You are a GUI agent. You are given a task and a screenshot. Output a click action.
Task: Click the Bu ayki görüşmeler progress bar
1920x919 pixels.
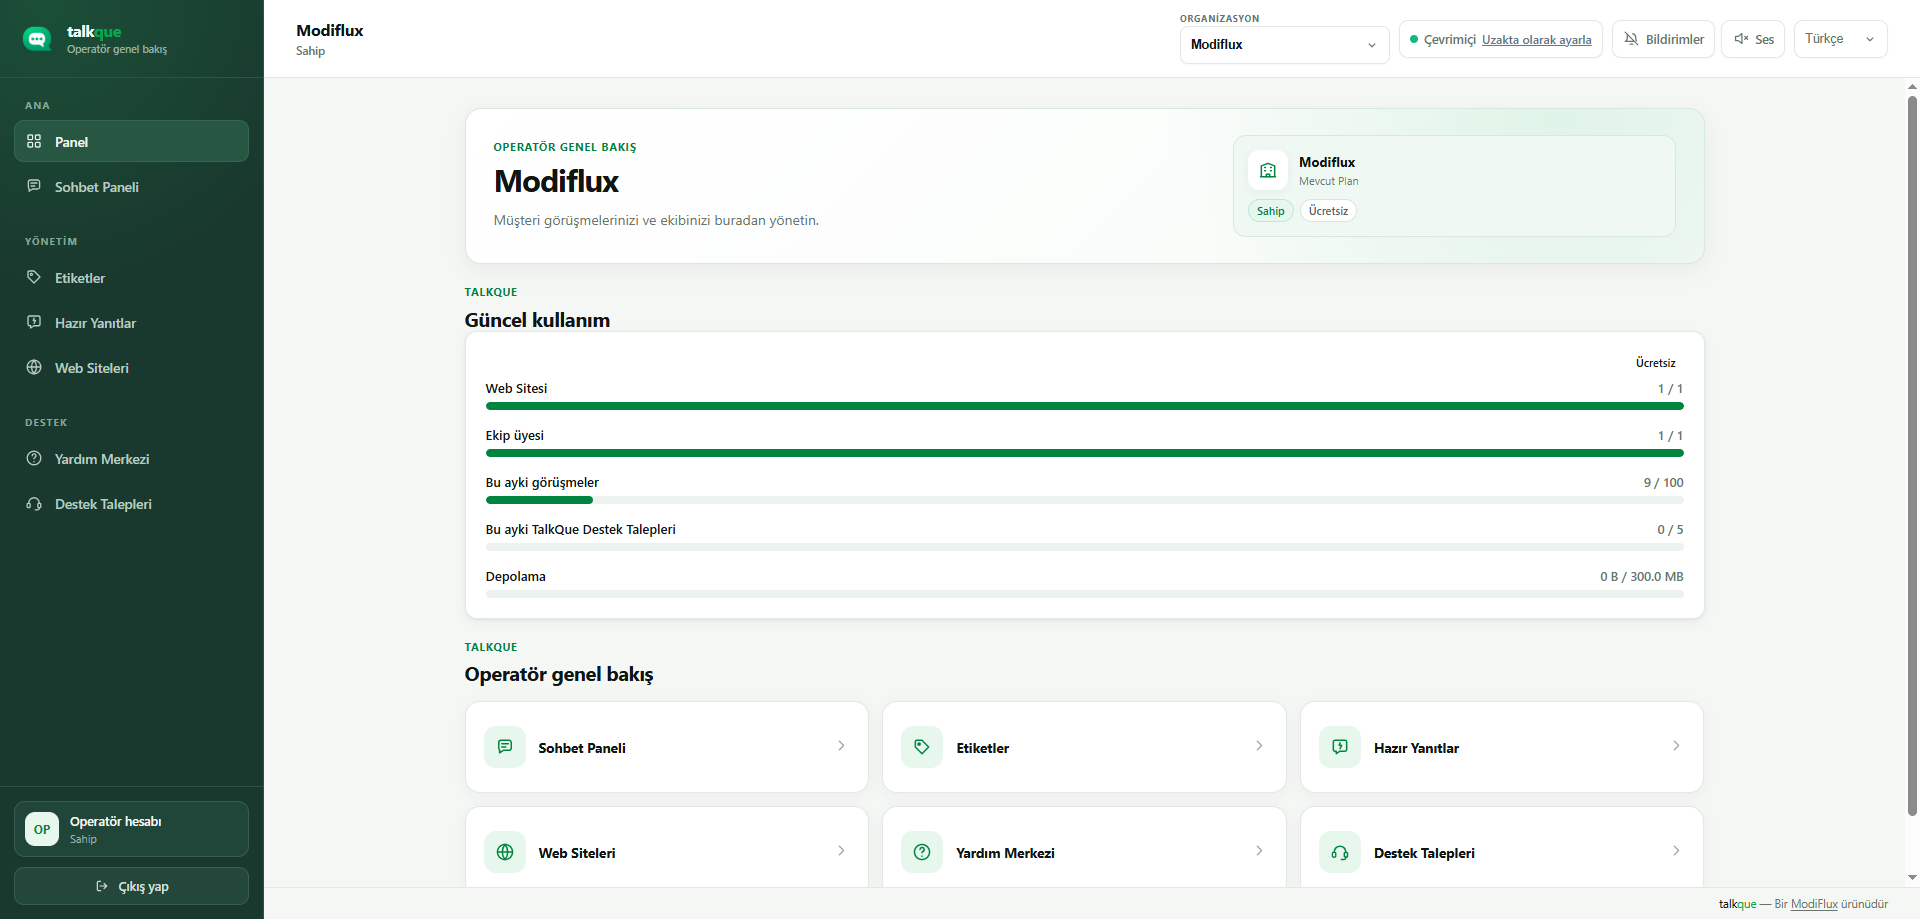tap(1084, 500)
